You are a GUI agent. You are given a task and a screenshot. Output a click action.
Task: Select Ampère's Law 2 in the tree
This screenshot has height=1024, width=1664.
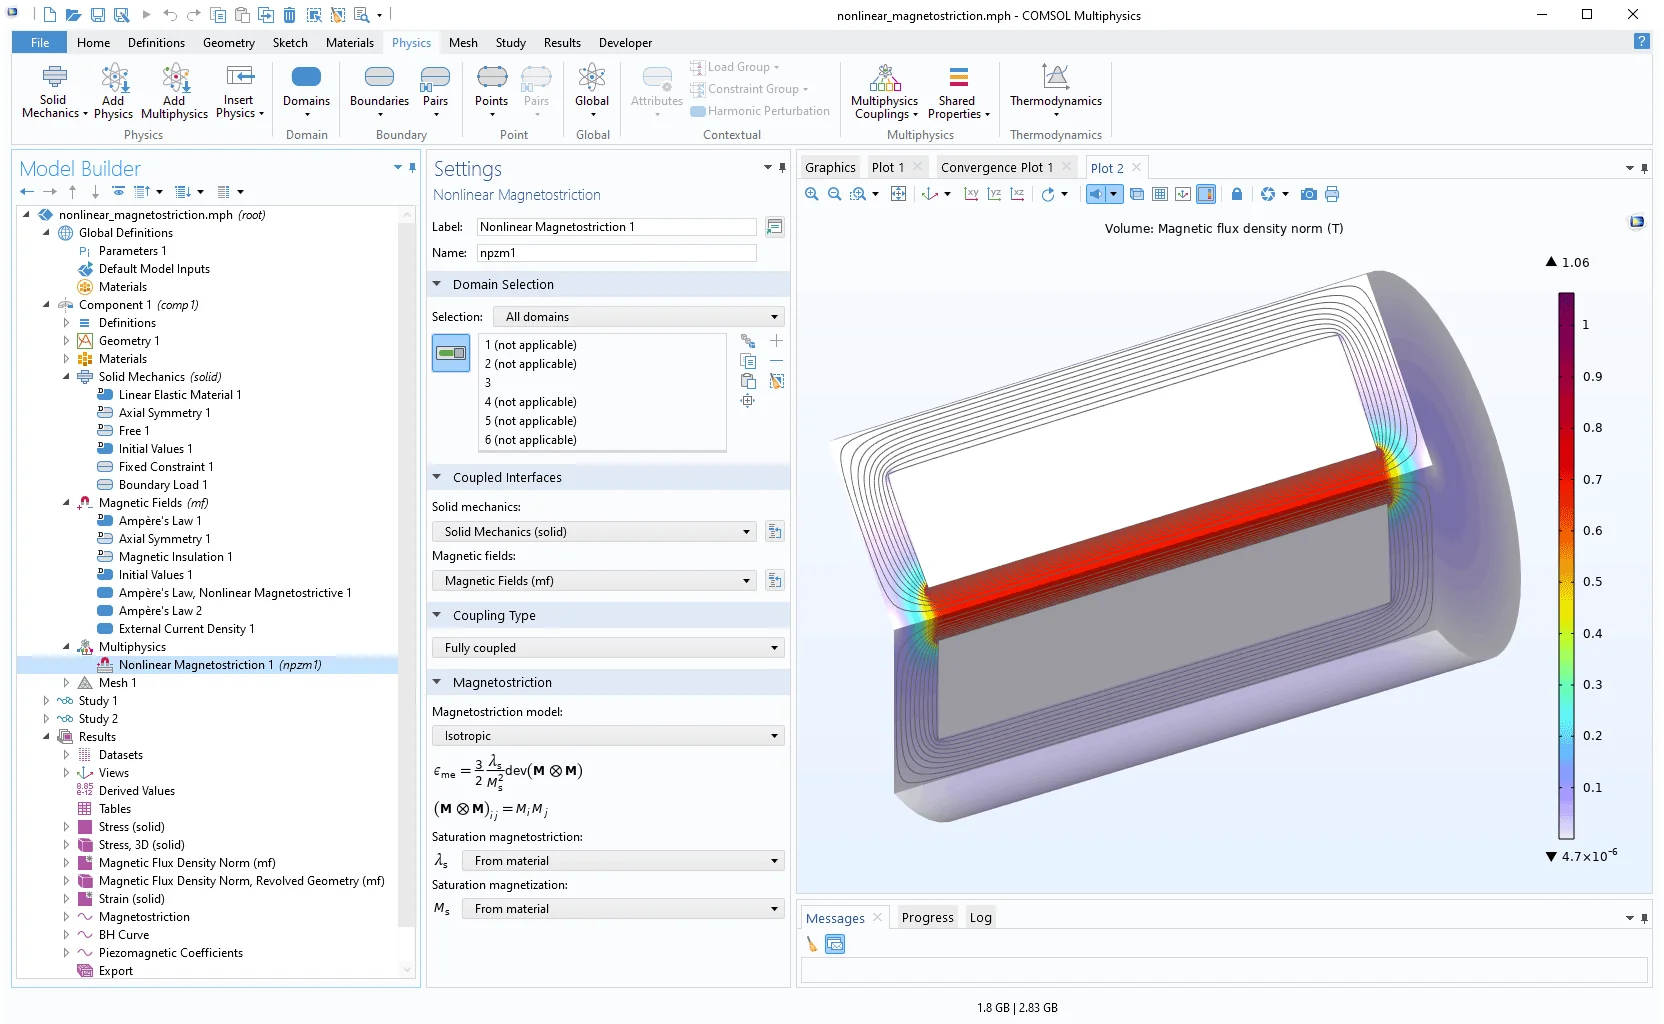click(x=160, y=611)
